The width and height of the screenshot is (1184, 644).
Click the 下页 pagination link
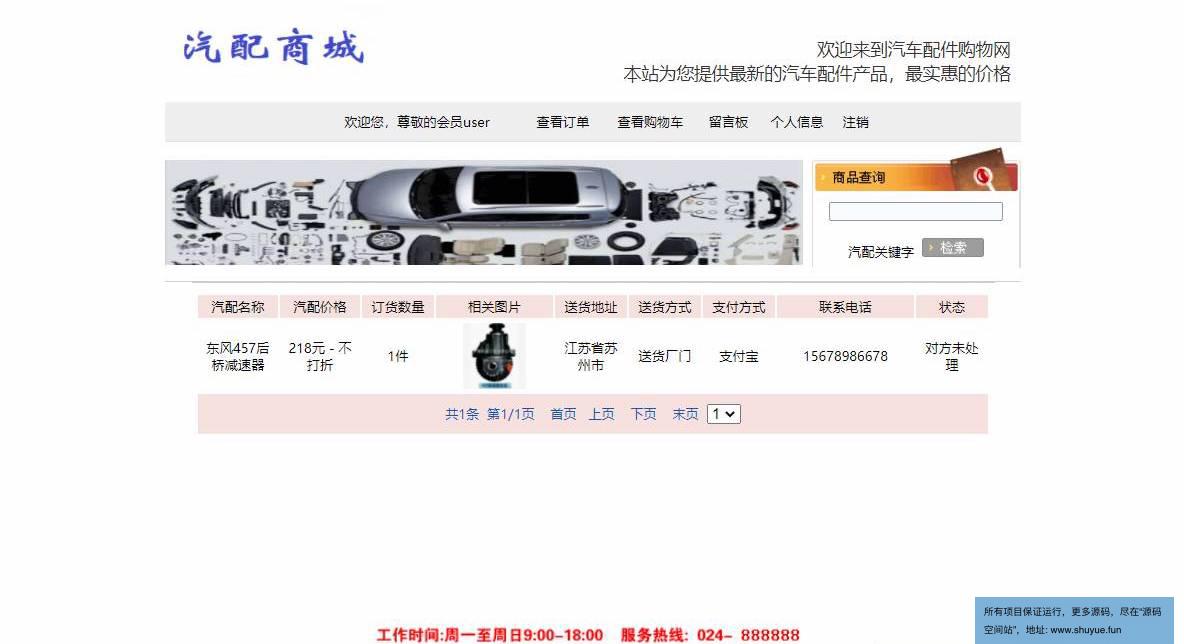(x=643, y=414)
